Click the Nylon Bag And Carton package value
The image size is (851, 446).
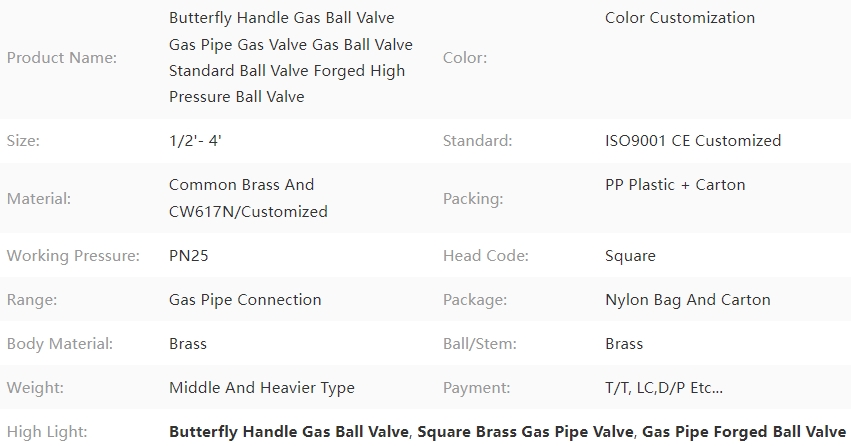click(x=688, y=300)
